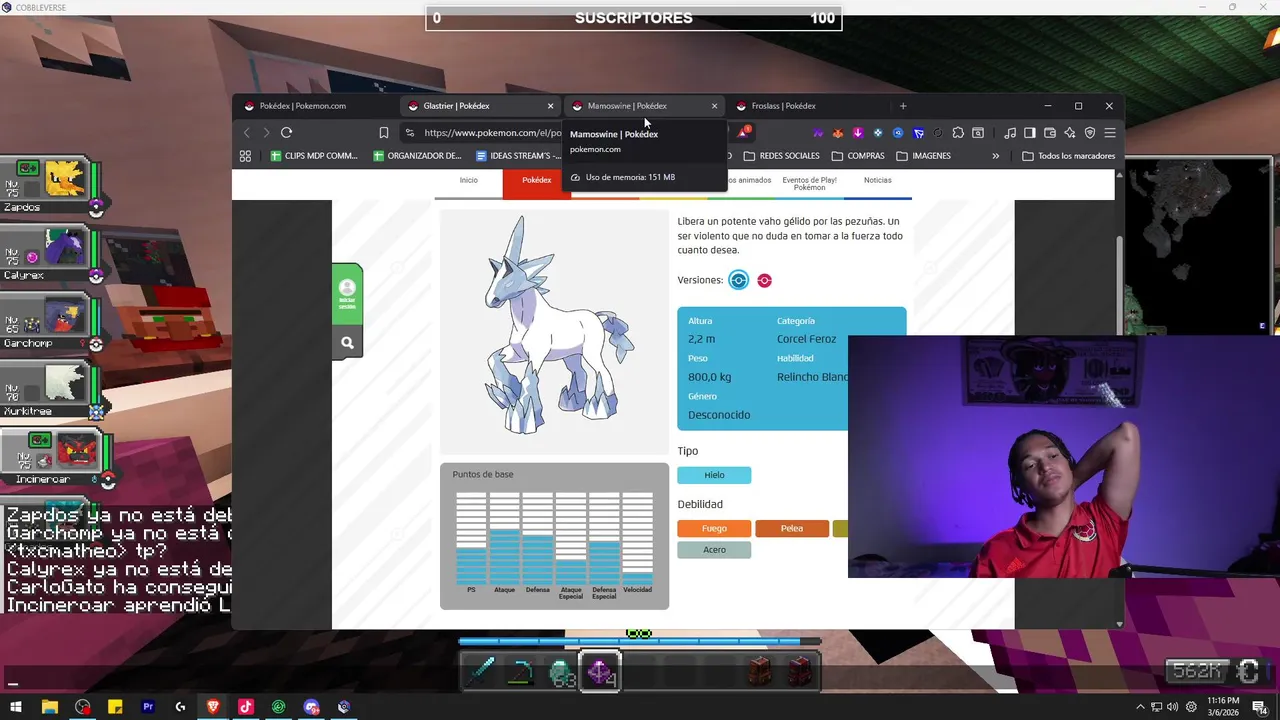Screen dimensions: 1280x720
Task: Close the Glastrier | Pokédex tab
Action: coord(550,106)
